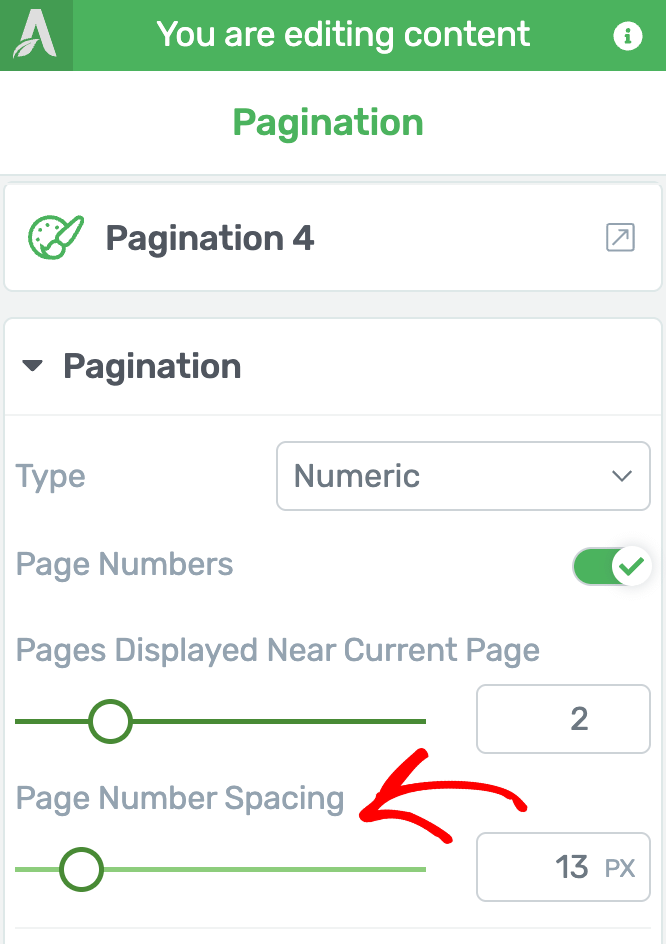This screenshot has width=666, height=944.
Task: Open the info icon in green header
Action: [627, 36]
